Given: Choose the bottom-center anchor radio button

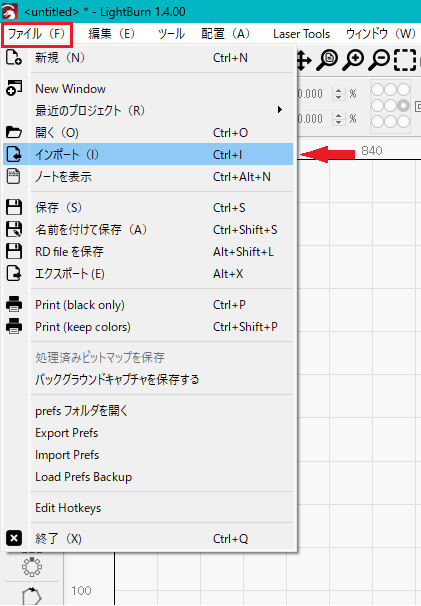Looking at the screenshot, I should tap(390, 122).
